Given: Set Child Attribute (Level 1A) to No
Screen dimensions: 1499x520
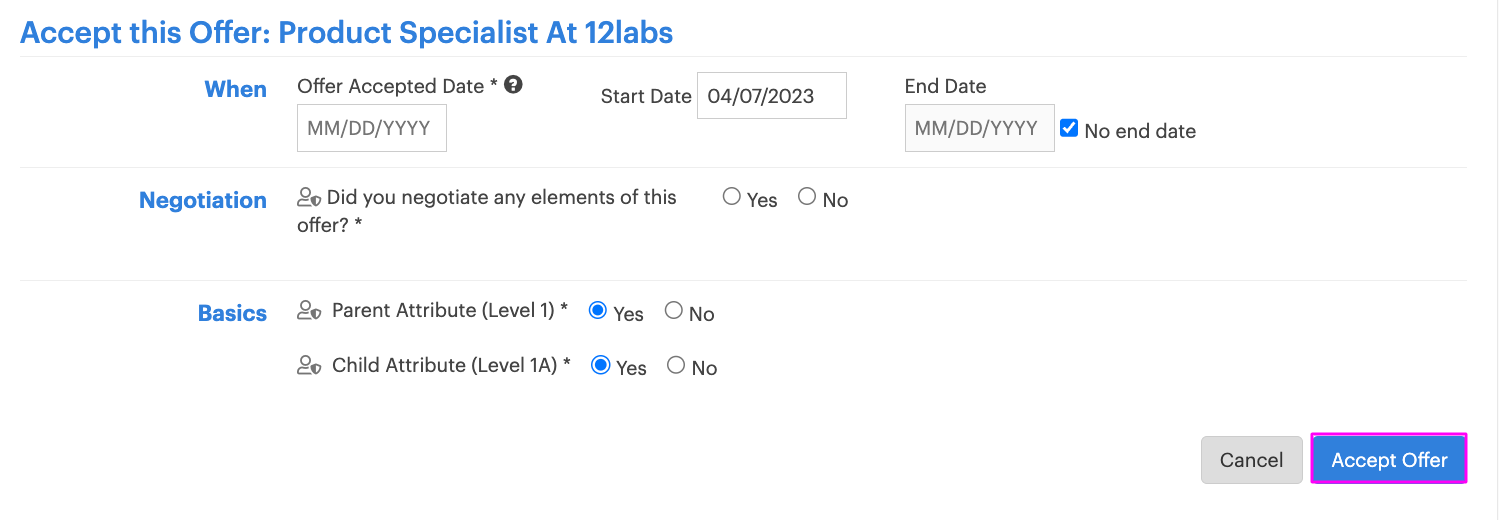Looking at the screenshot, I should [676, 365].
